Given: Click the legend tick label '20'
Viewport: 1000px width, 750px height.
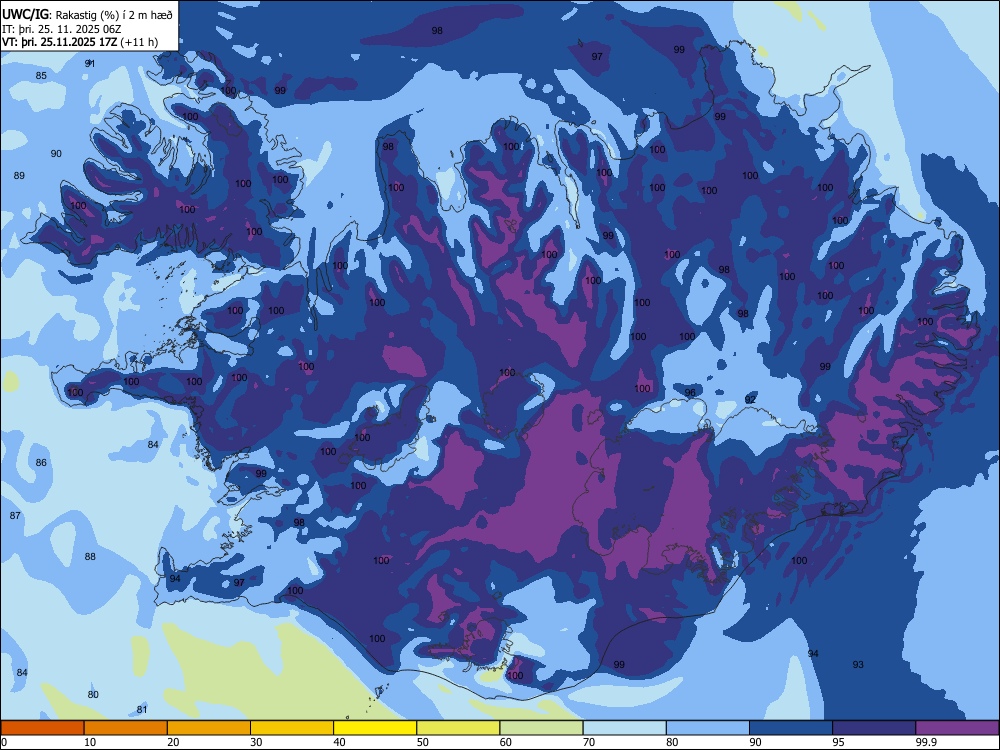Looking at the screenshot, I should coord(173,742).
